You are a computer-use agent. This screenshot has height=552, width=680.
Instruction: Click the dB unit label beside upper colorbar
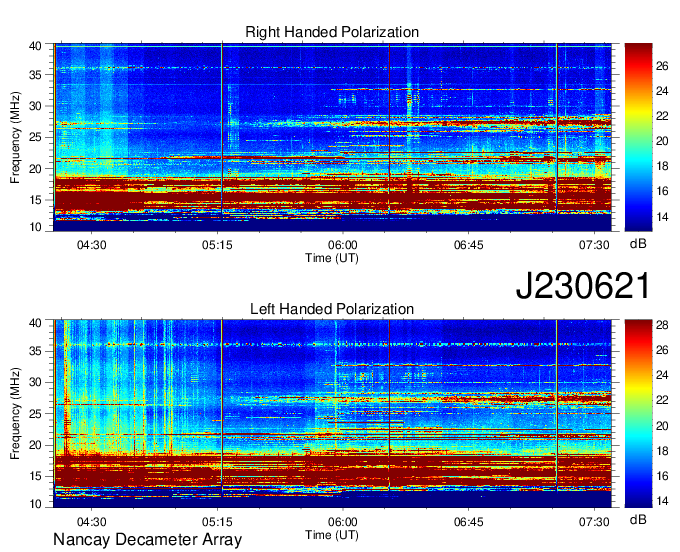(x=638, y=244)
